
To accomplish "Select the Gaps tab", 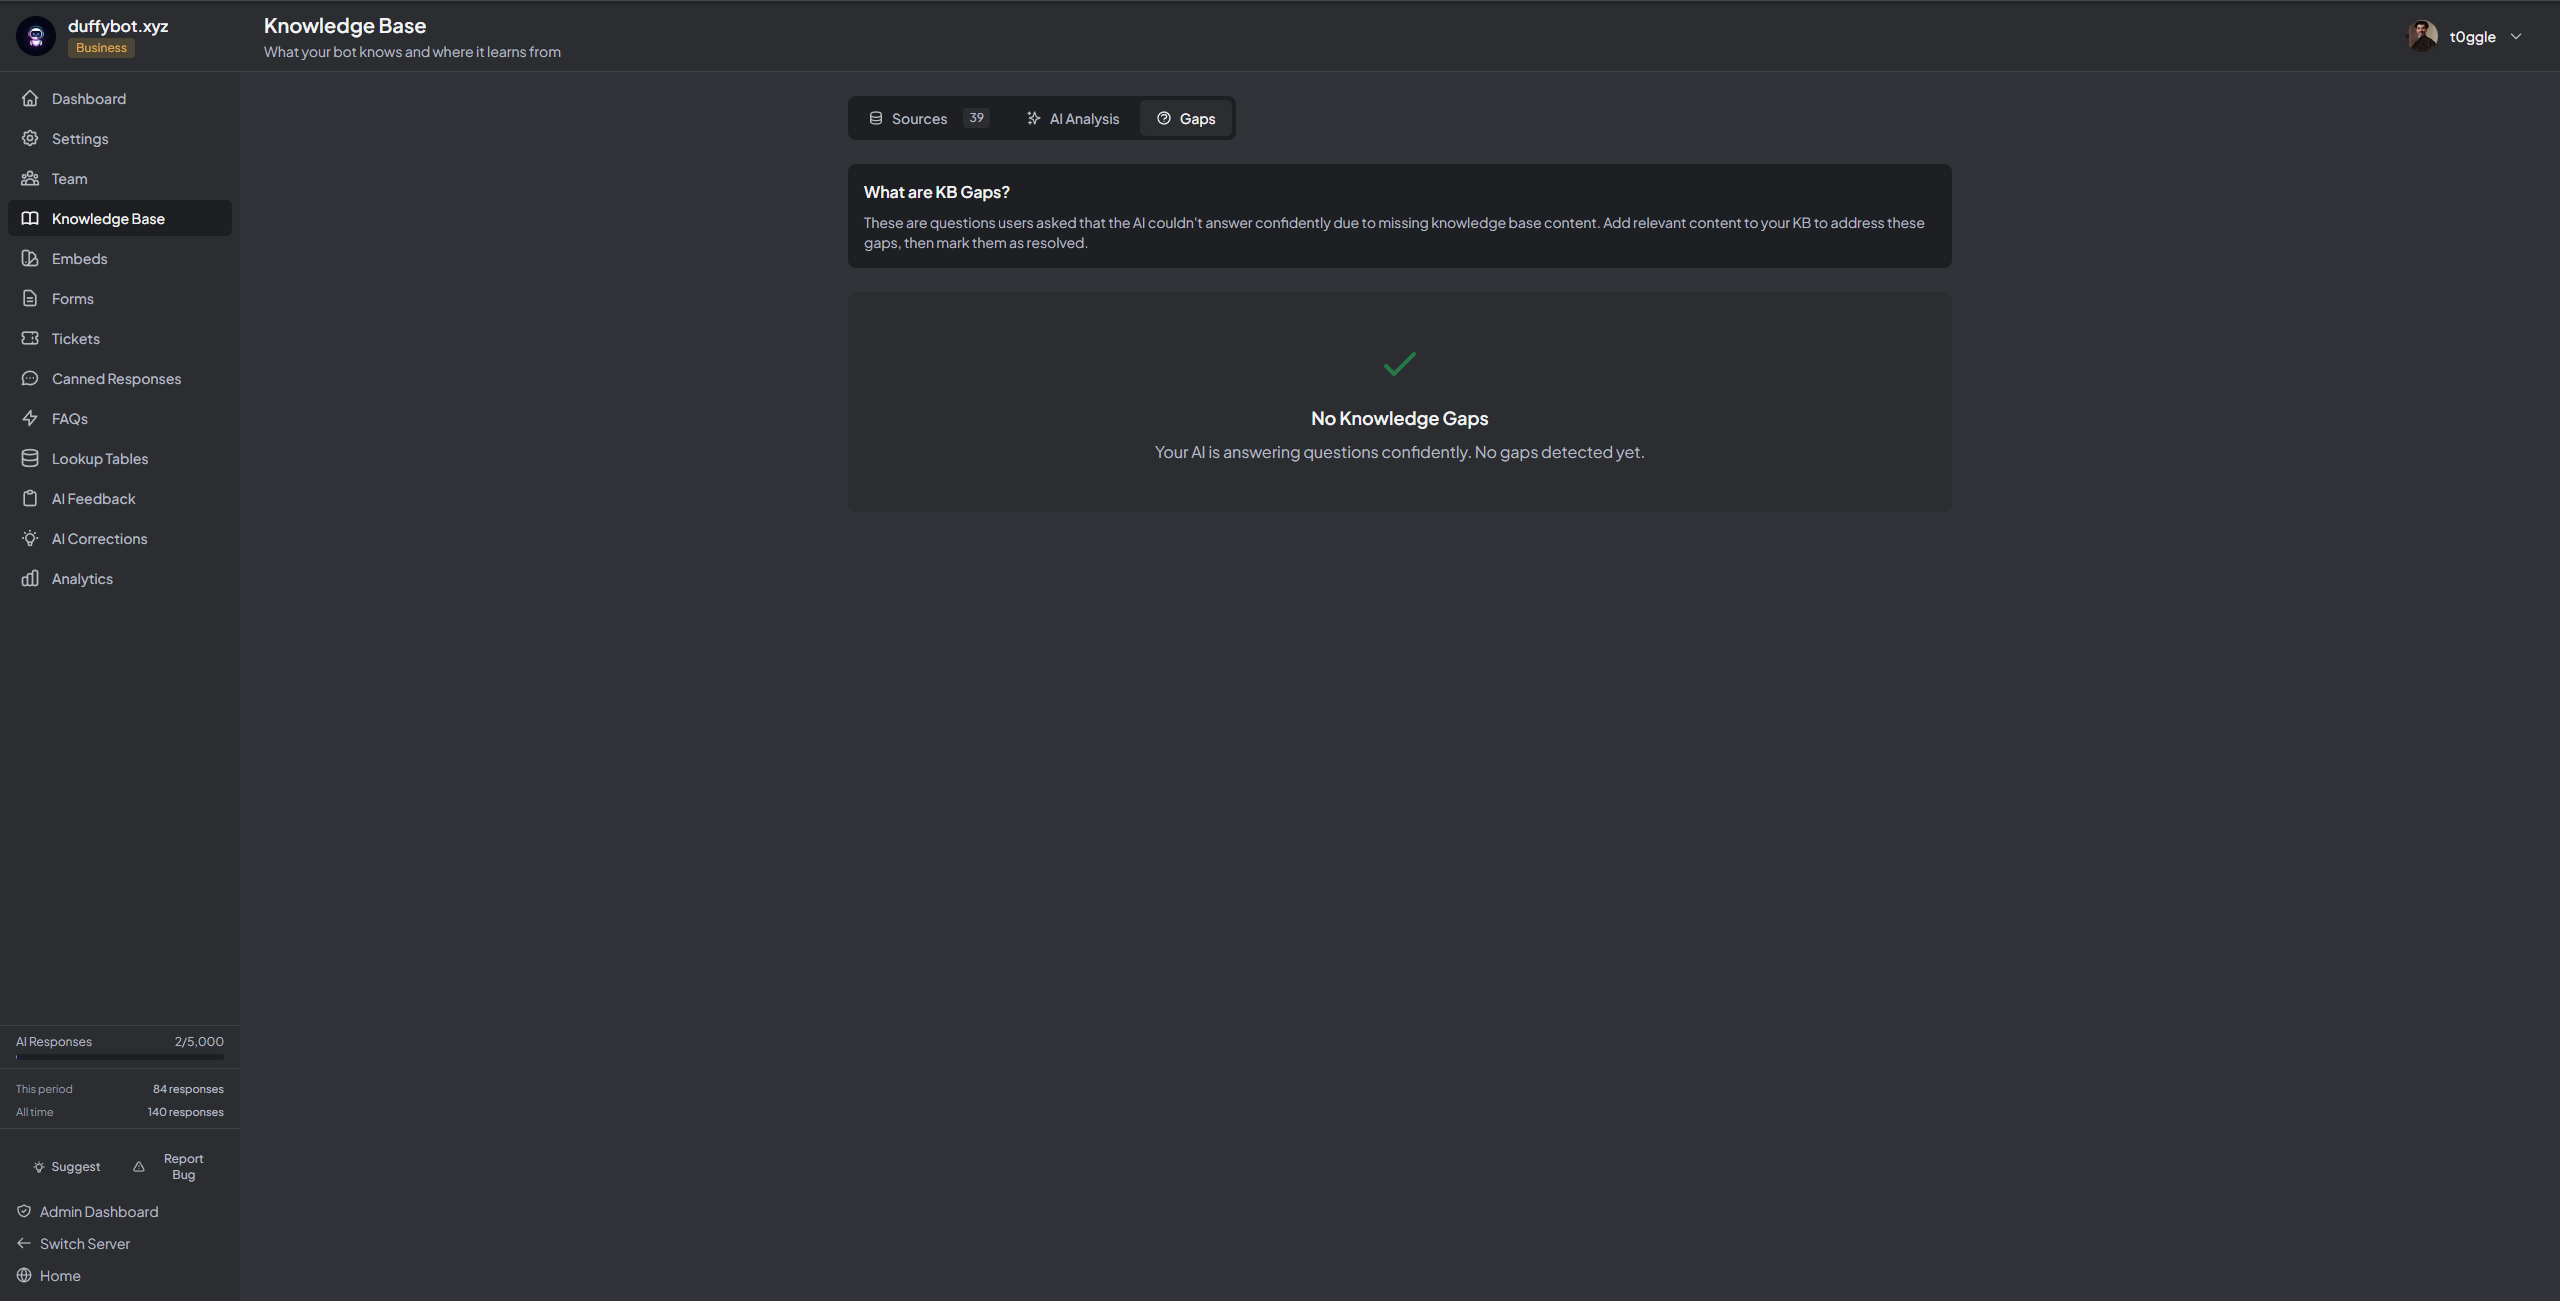I will coord(1186,118).
